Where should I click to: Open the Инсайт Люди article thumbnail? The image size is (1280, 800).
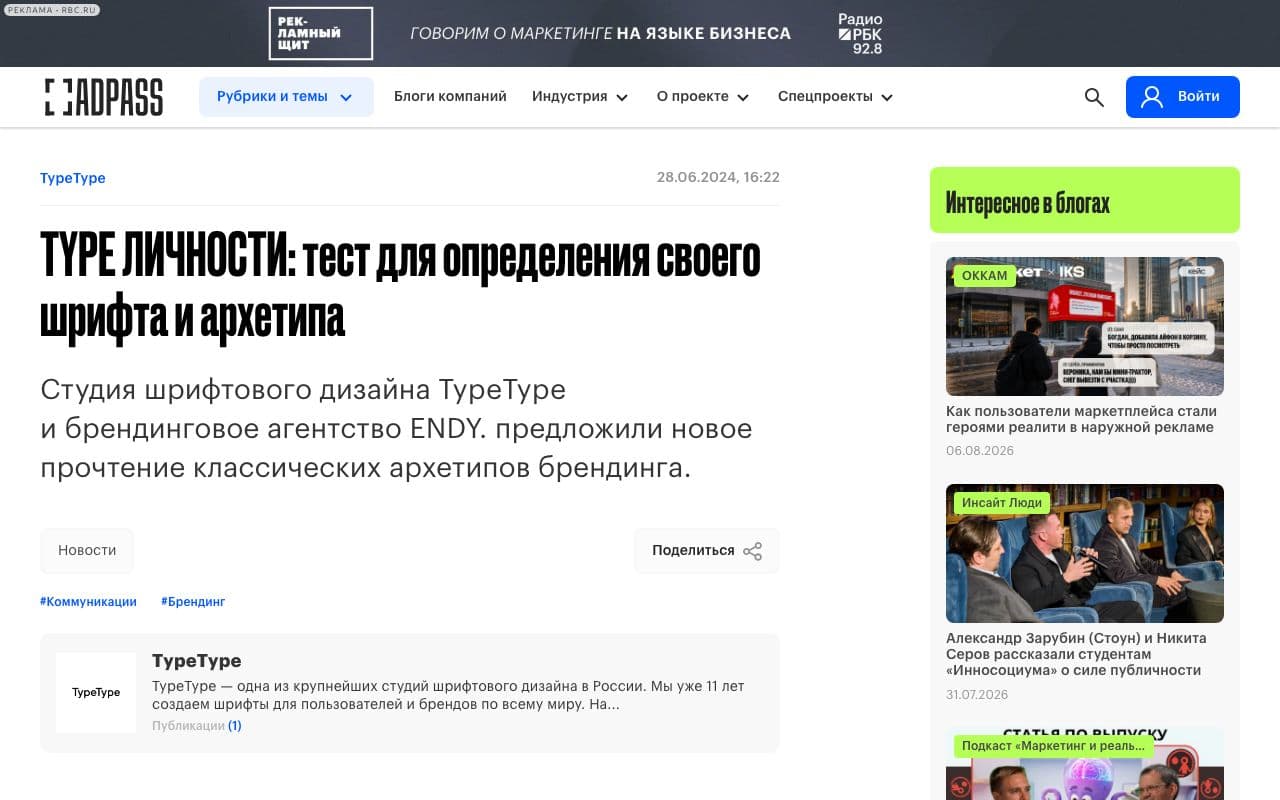click(1085, 554)
